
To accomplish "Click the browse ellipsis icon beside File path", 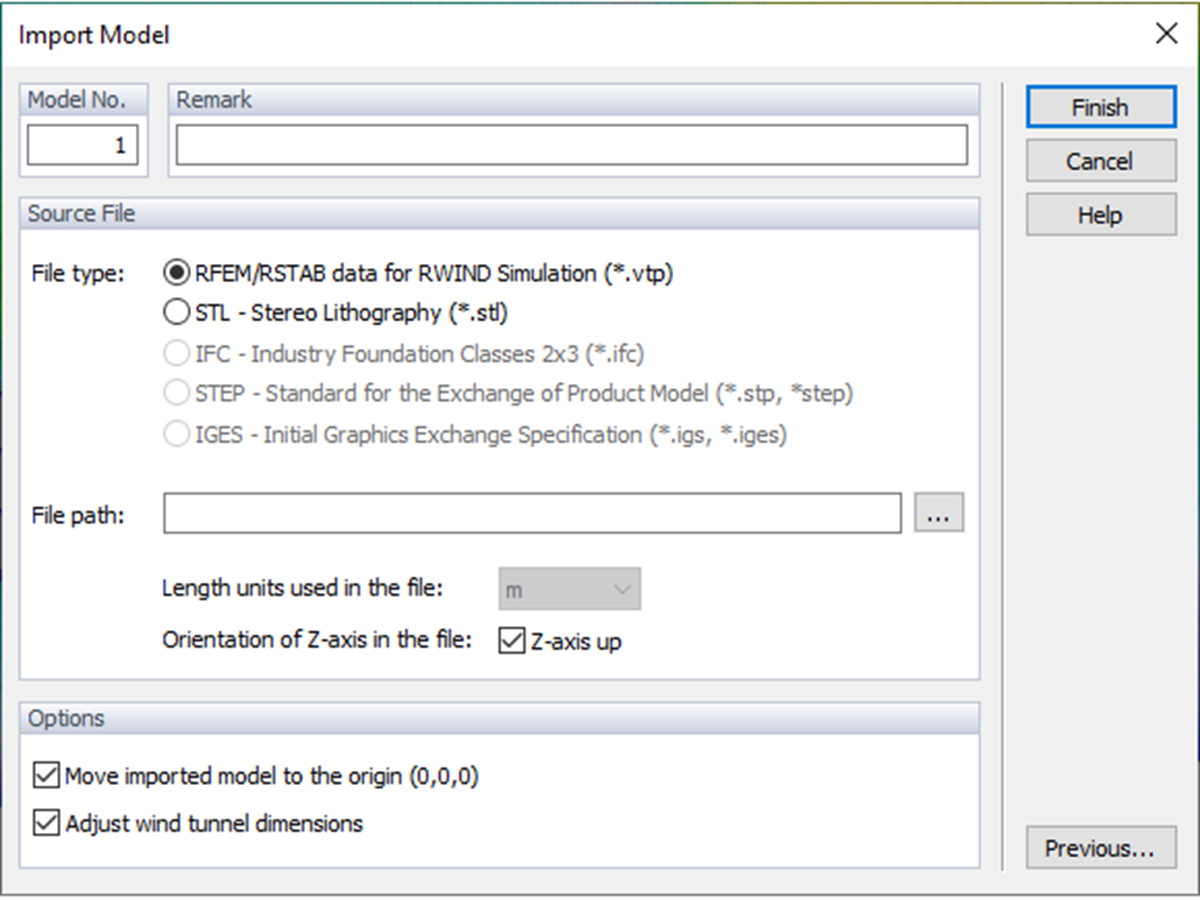I will [939, 512].
